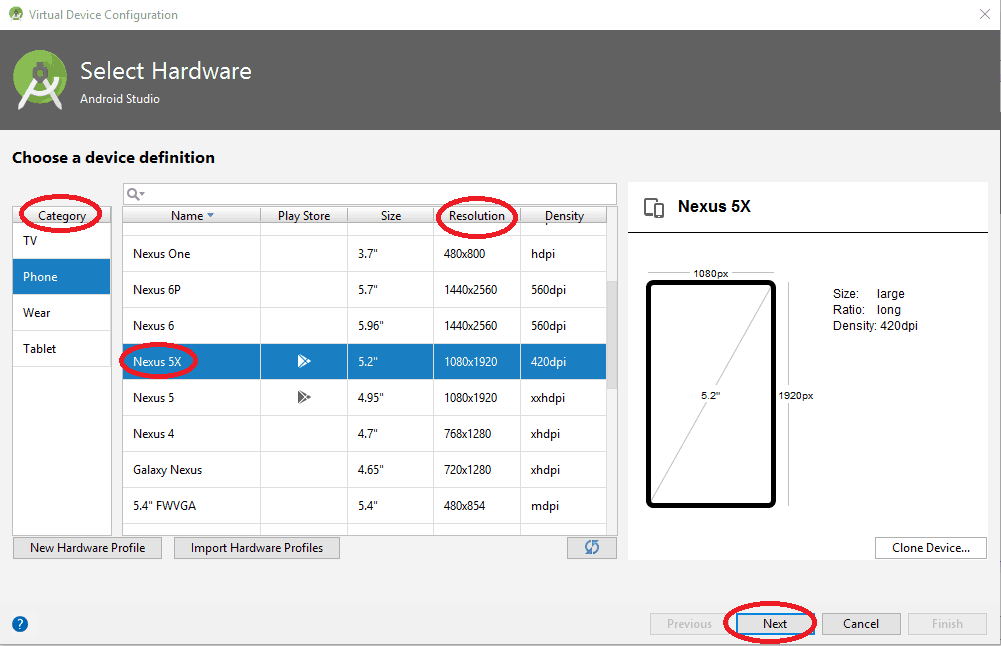The image size is (1001, 646).
Task: Click the Import Hardware Profiles button
Action: coord(257,548)
